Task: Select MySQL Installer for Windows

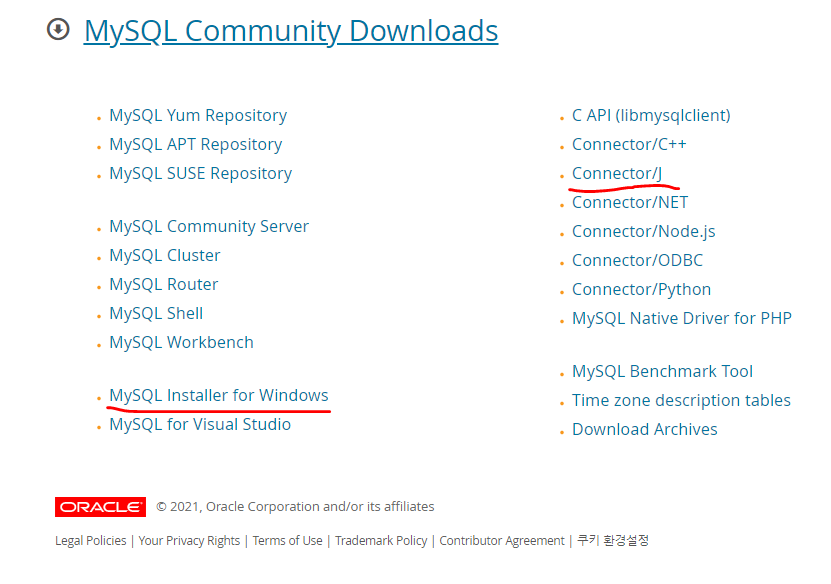Action: pyautogui.click(x=219, y=395)
